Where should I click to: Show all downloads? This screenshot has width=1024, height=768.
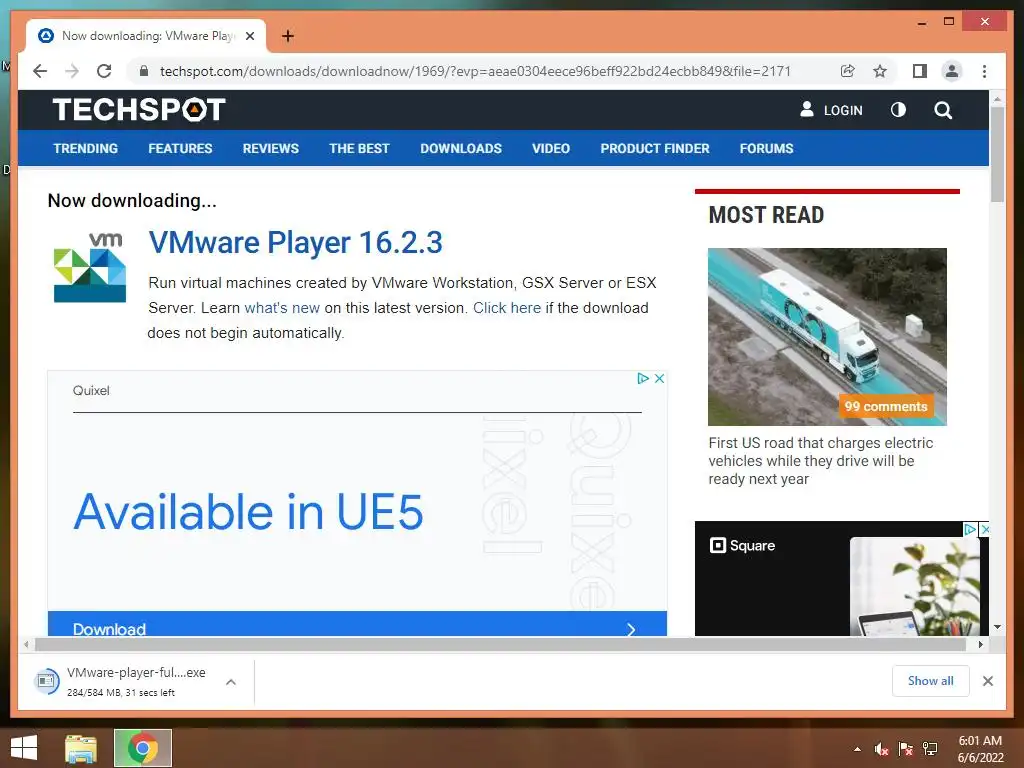931,680
